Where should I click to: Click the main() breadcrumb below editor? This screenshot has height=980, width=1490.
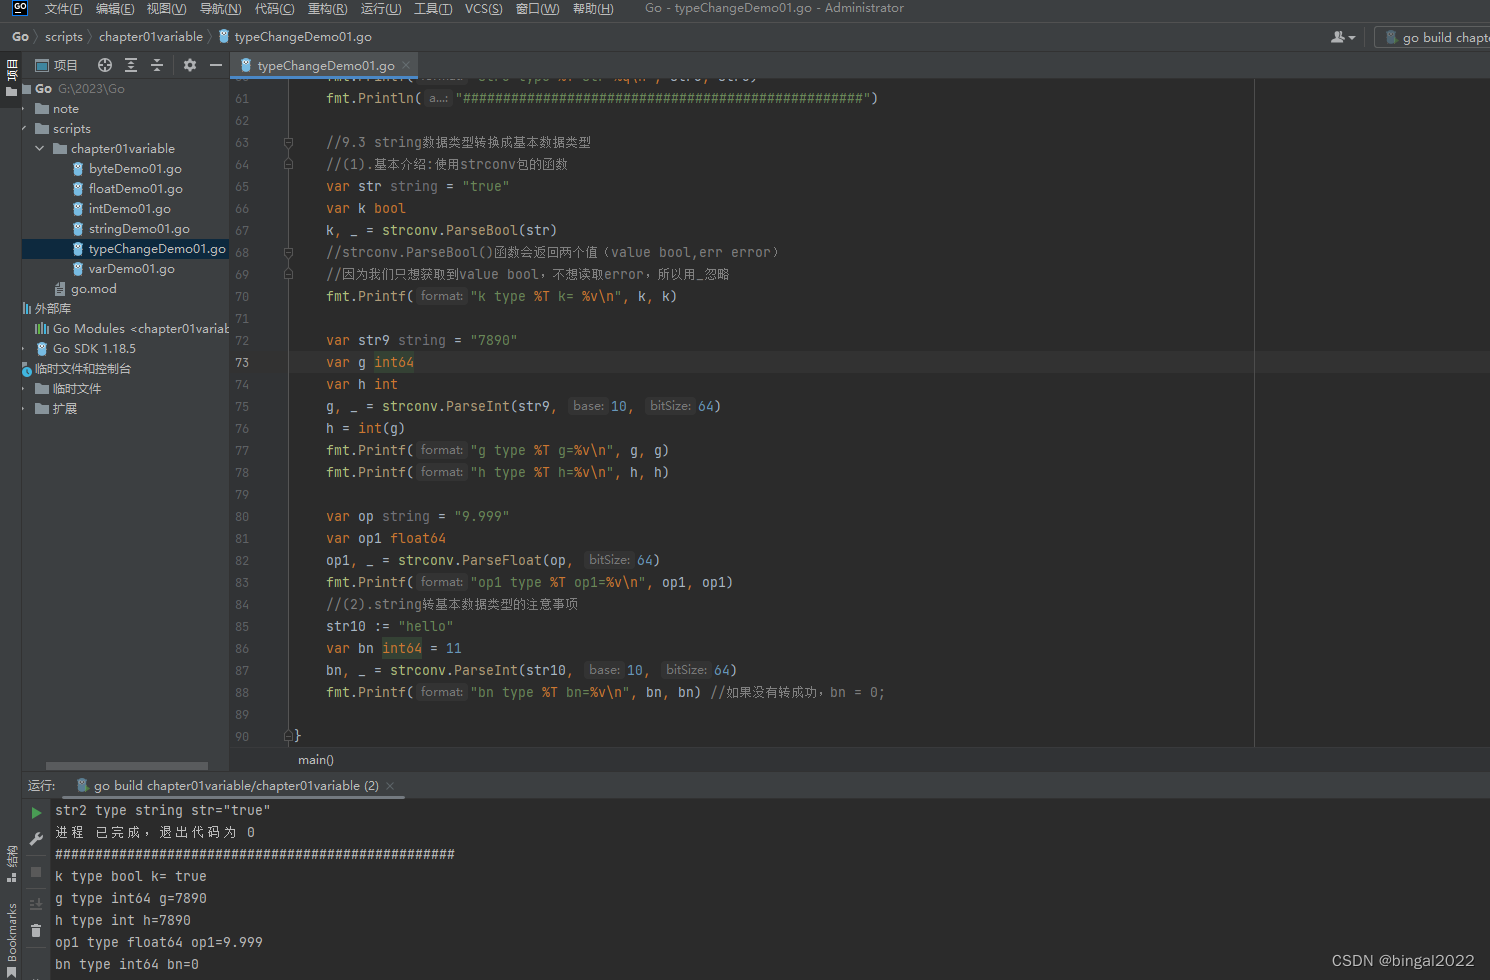coord(316,760)
